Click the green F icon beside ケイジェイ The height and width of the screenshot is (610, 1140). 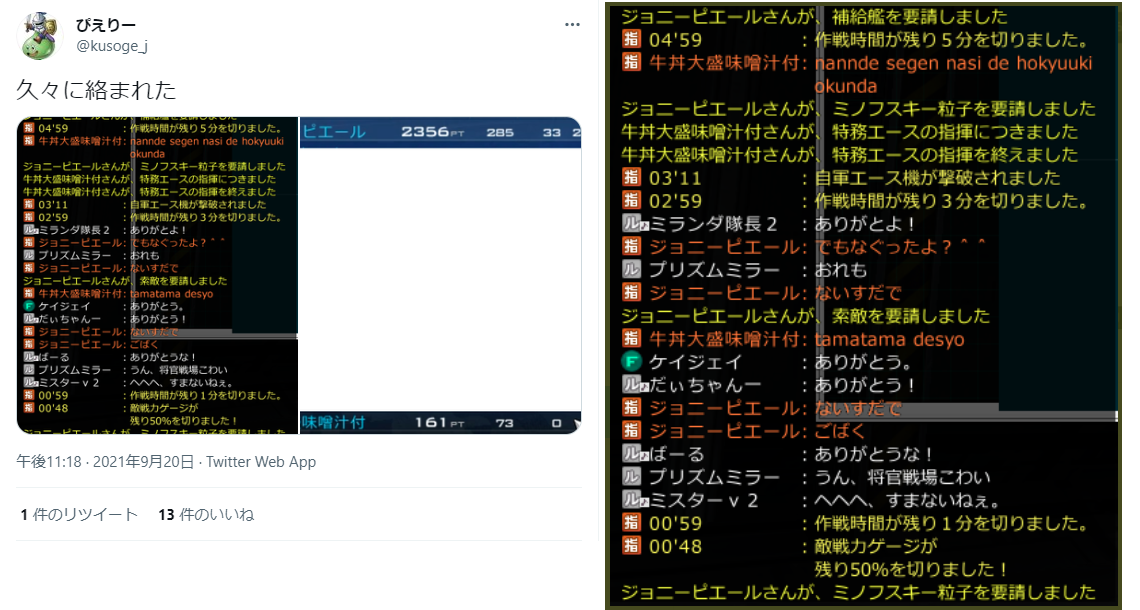click(631, 362)
